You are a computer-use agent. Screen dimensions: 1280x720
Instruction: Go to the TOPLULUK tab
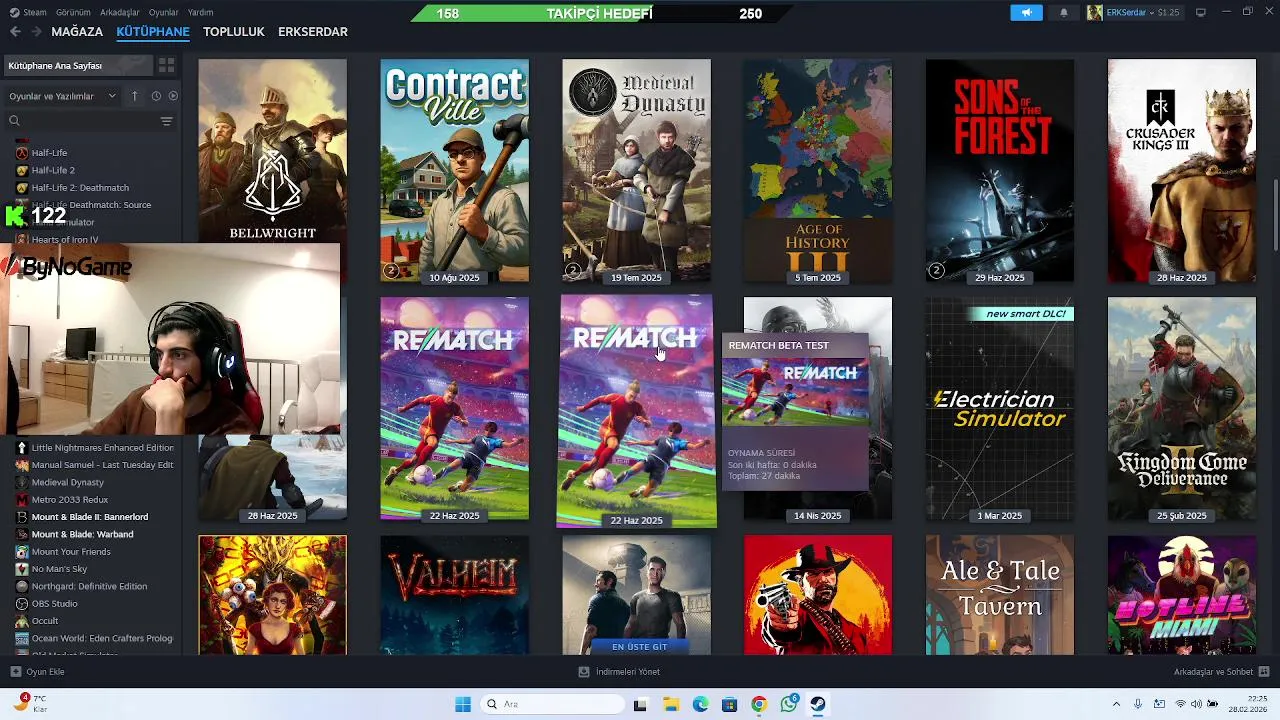click(234, 32)
